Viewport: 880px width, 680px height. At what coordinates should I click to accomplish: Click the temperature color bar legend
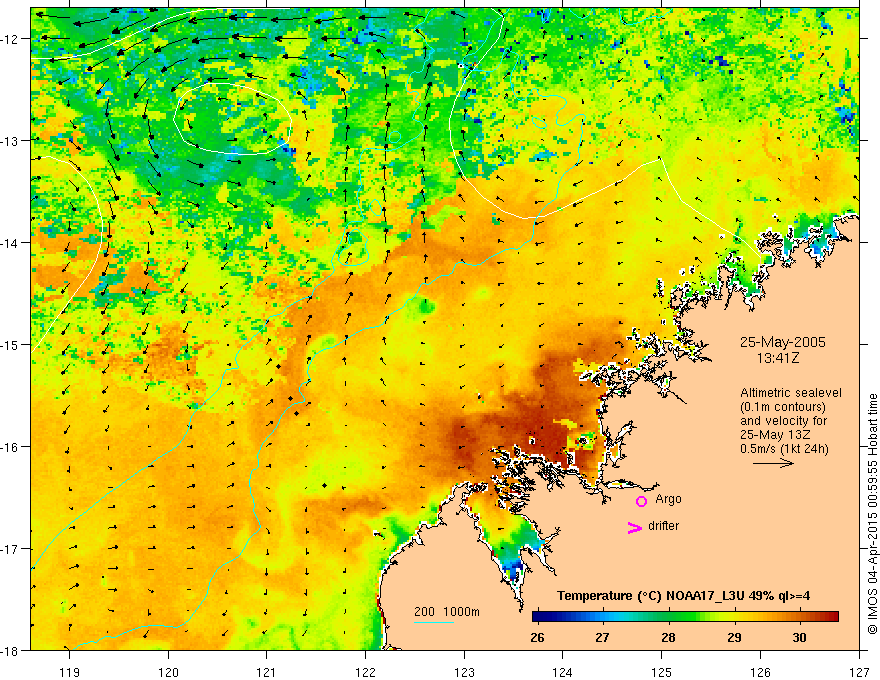(x=685, y=617)
